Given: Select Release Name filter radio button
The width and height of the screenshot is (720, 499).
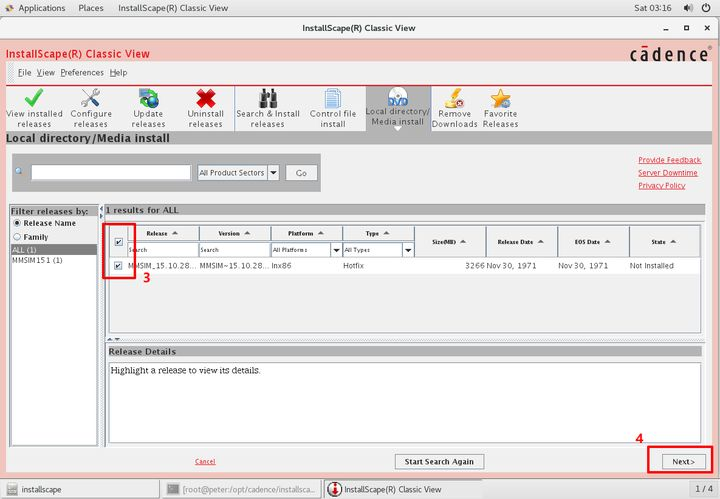Looking at the screenshot, I should tap(17, 223).
